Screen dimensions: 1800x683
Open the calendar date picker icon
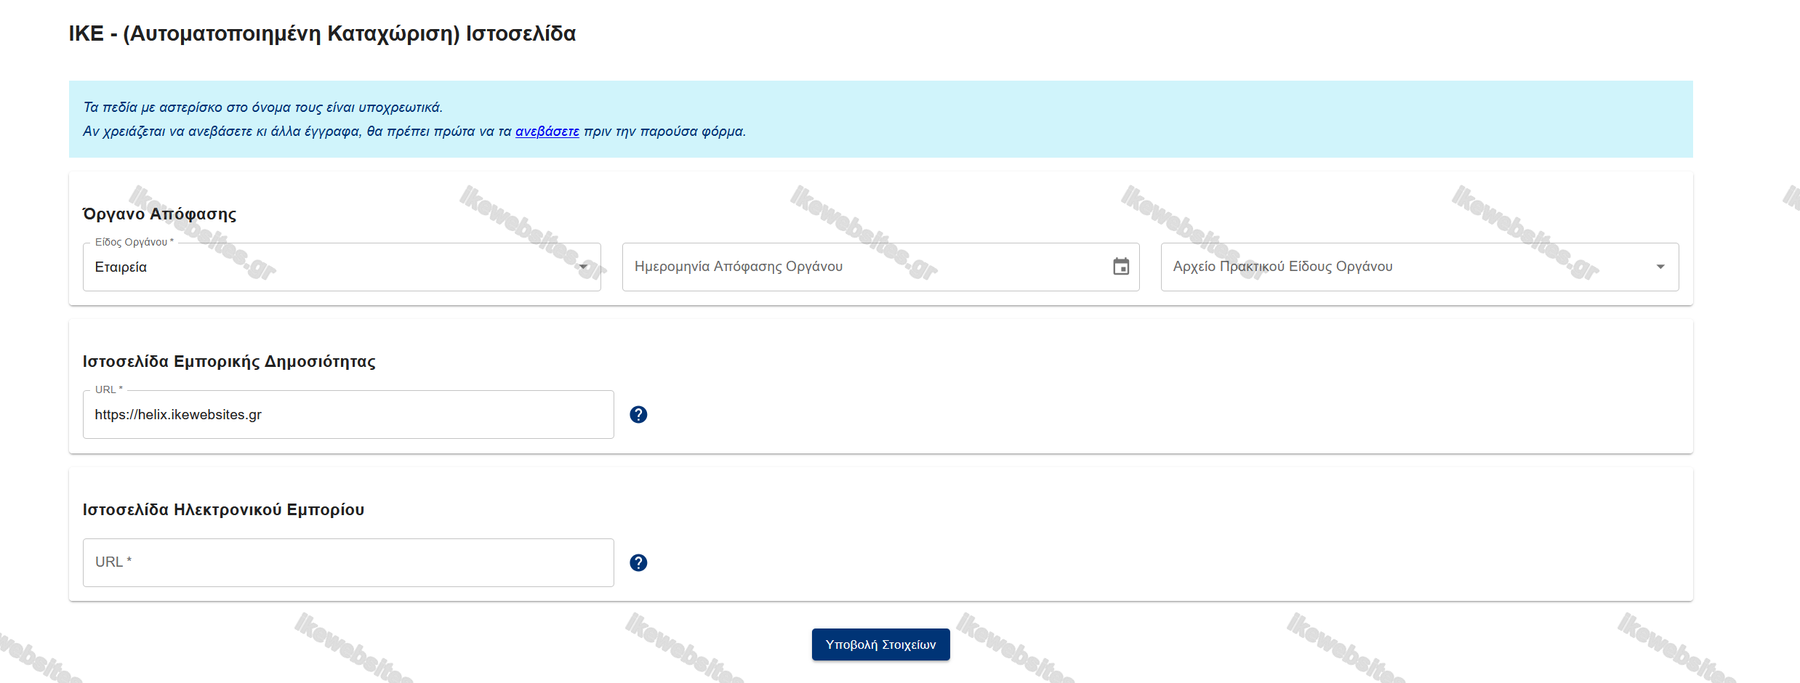pyautogui.click(x=1121, y=267)
